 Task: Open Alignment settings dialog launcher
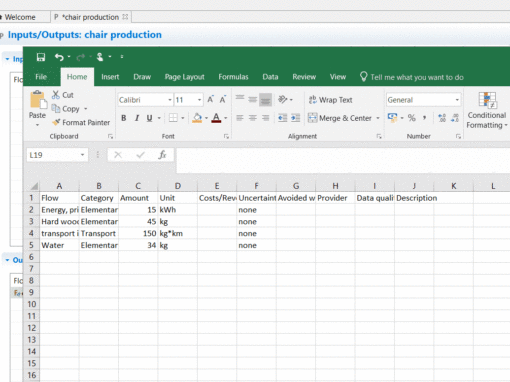[x=379, y=136]
